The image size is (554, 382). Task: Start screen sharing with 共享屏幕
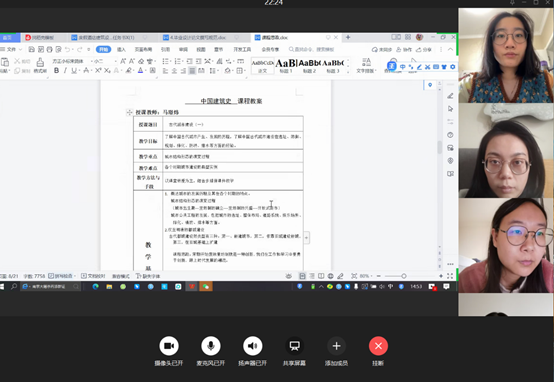point(294,346)
